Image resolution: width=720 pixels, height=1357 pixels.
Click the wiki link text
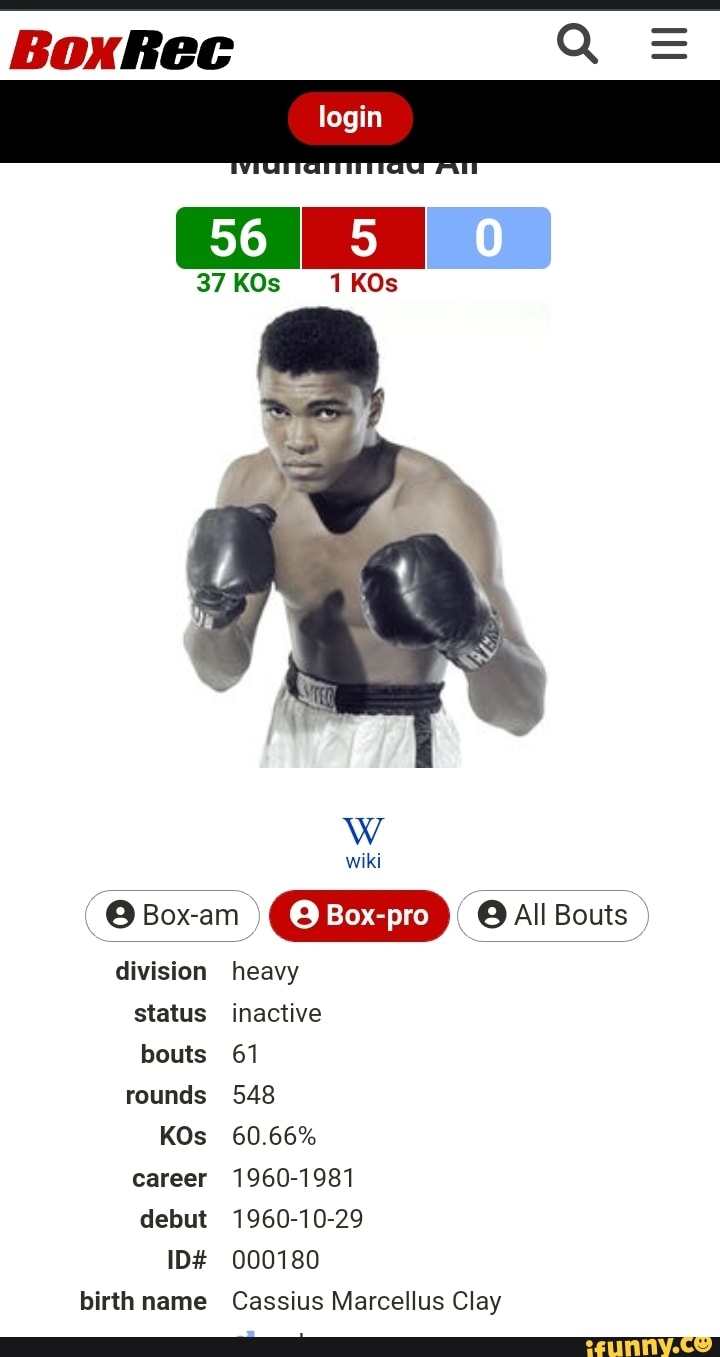(363, 861)
